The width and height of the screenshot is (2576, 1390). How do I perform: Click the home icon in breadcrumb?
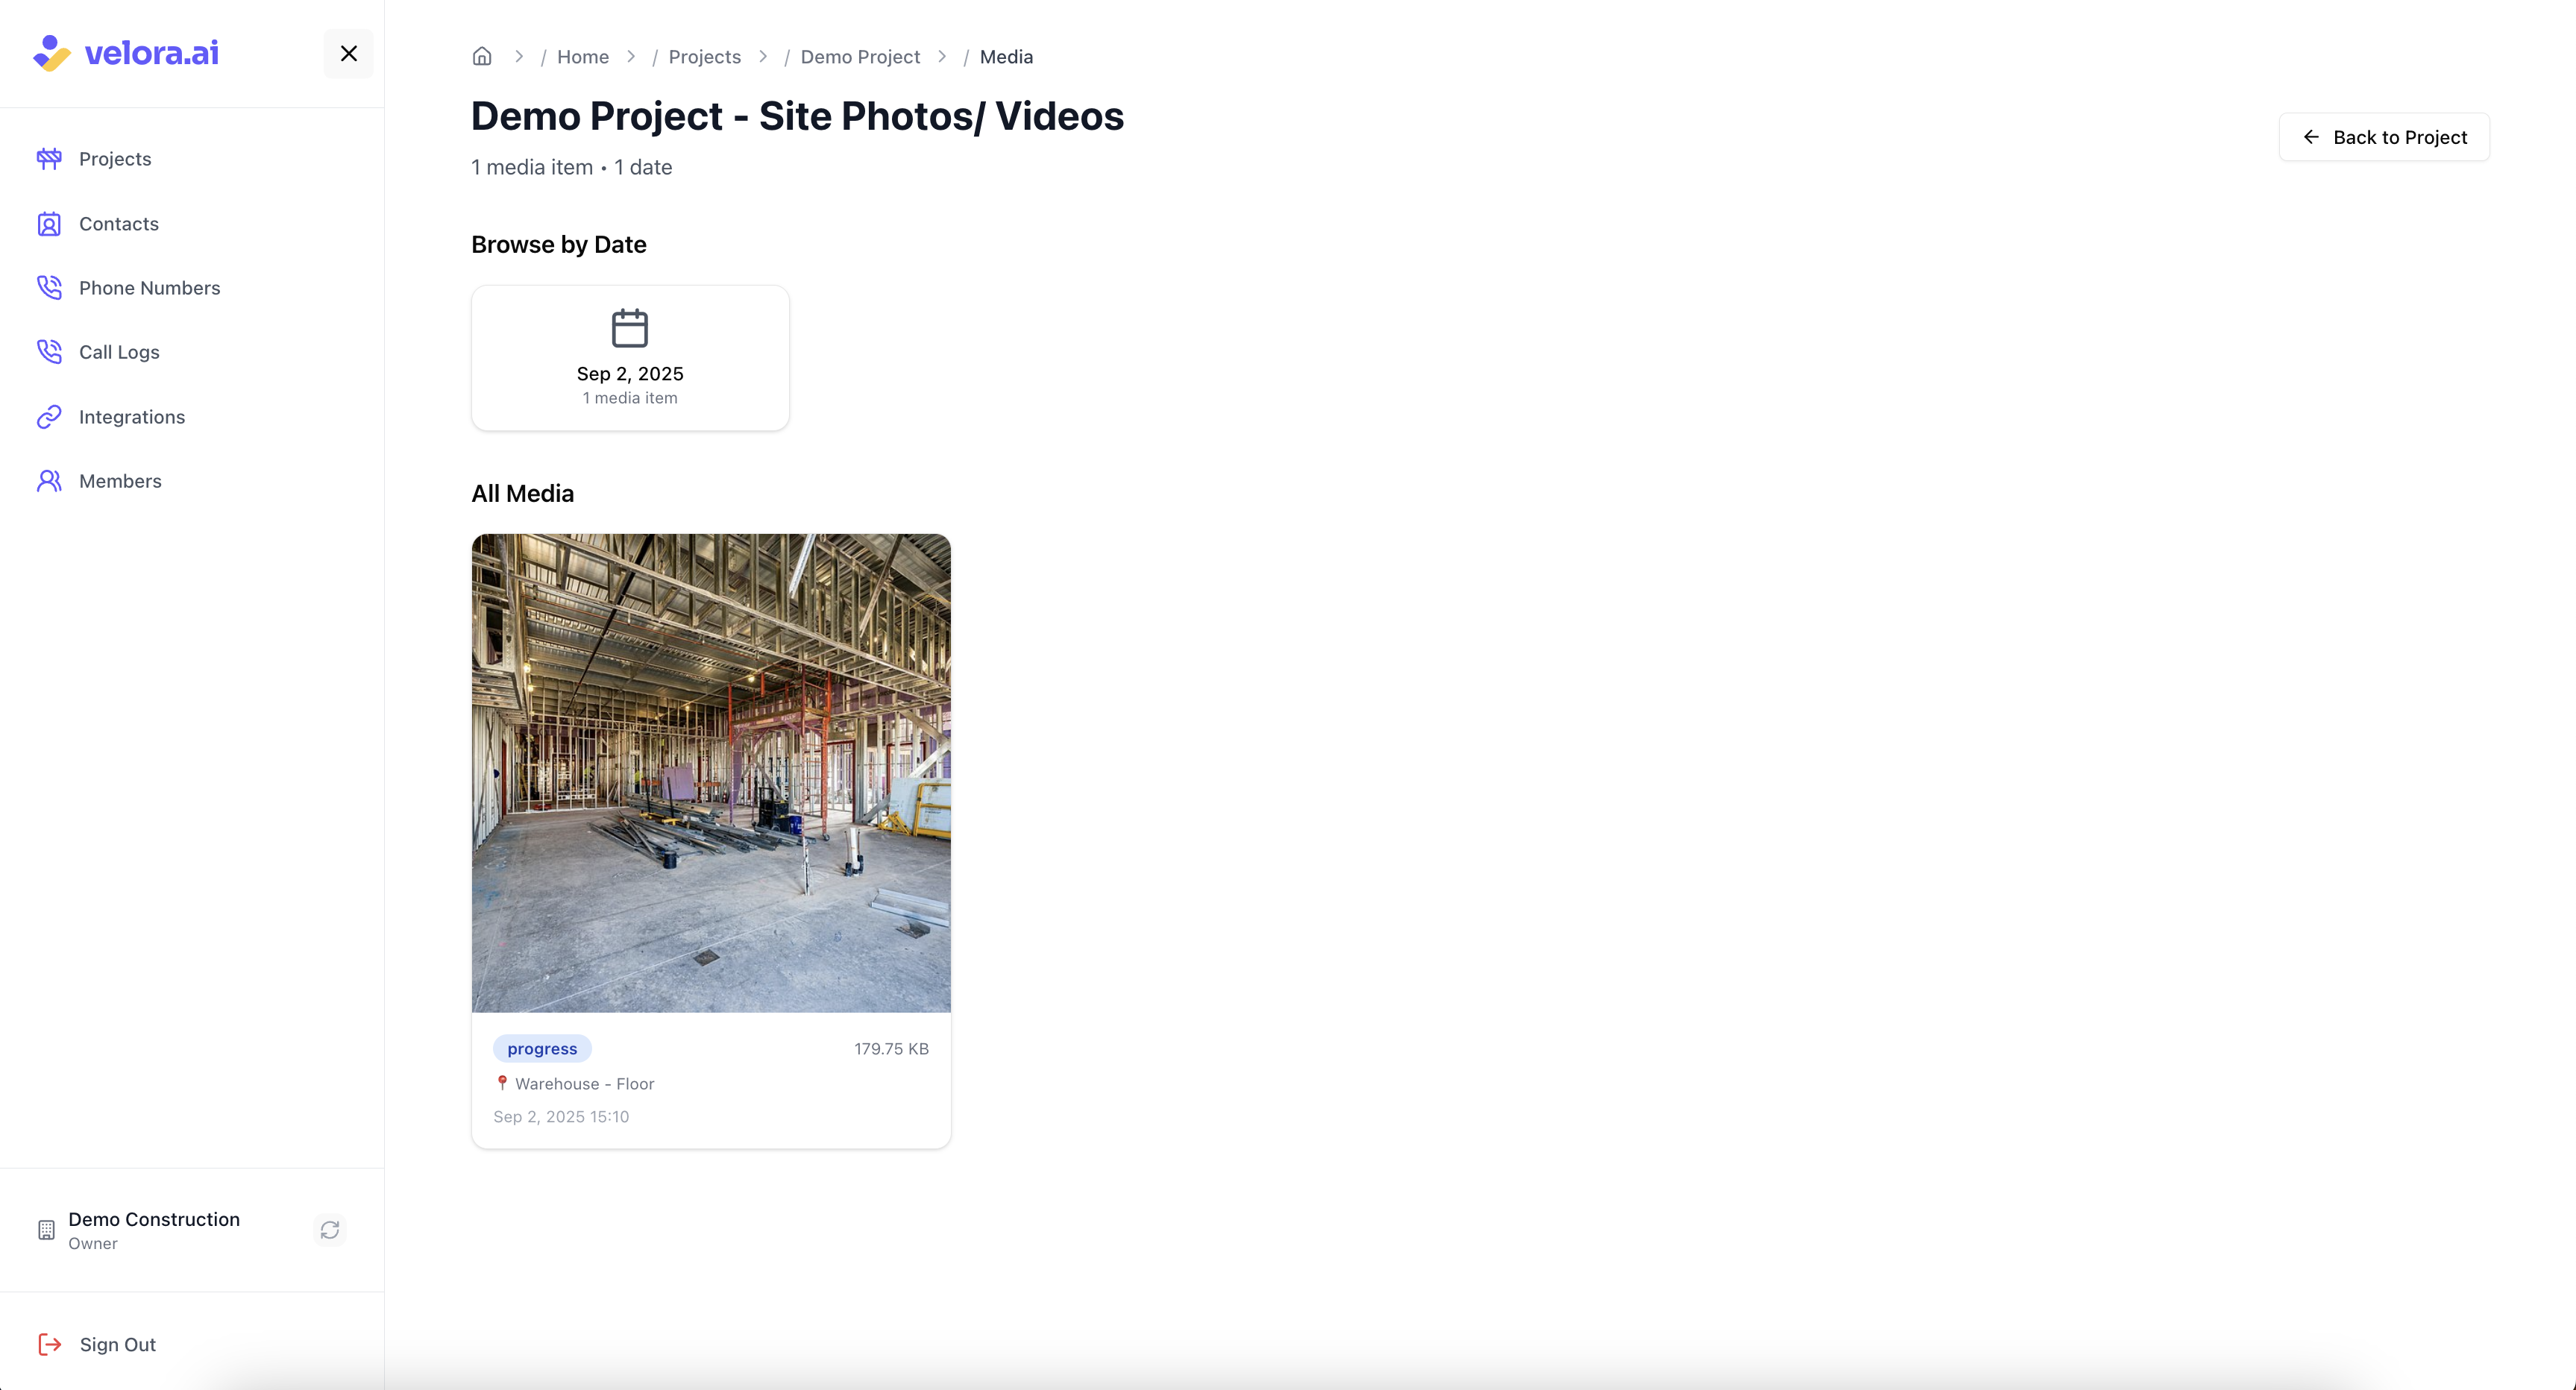pyautogui.click(x=482, y=57)
